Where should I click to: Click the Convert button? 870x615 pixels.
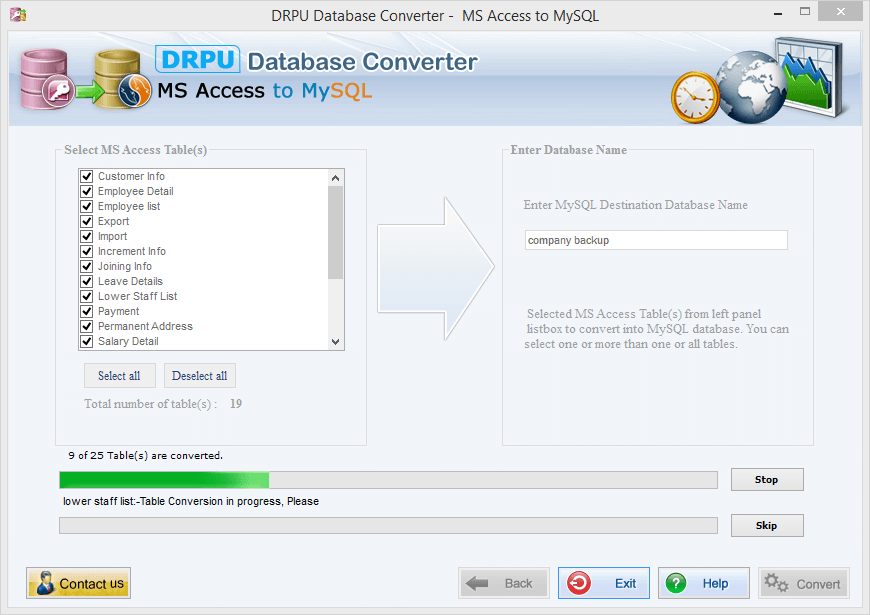click(x=803, y=583)
